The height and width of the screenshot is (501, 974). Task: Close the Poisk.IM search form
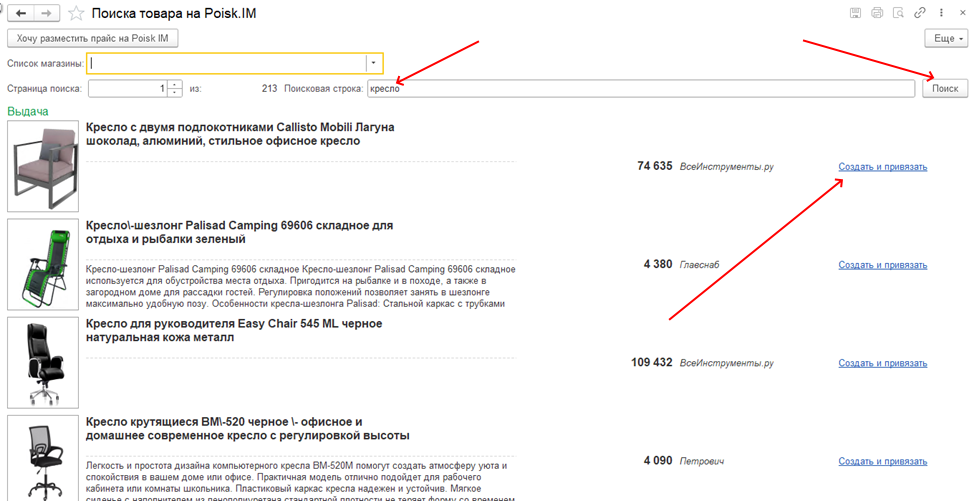pyautogui.click(x=961, y=14)
